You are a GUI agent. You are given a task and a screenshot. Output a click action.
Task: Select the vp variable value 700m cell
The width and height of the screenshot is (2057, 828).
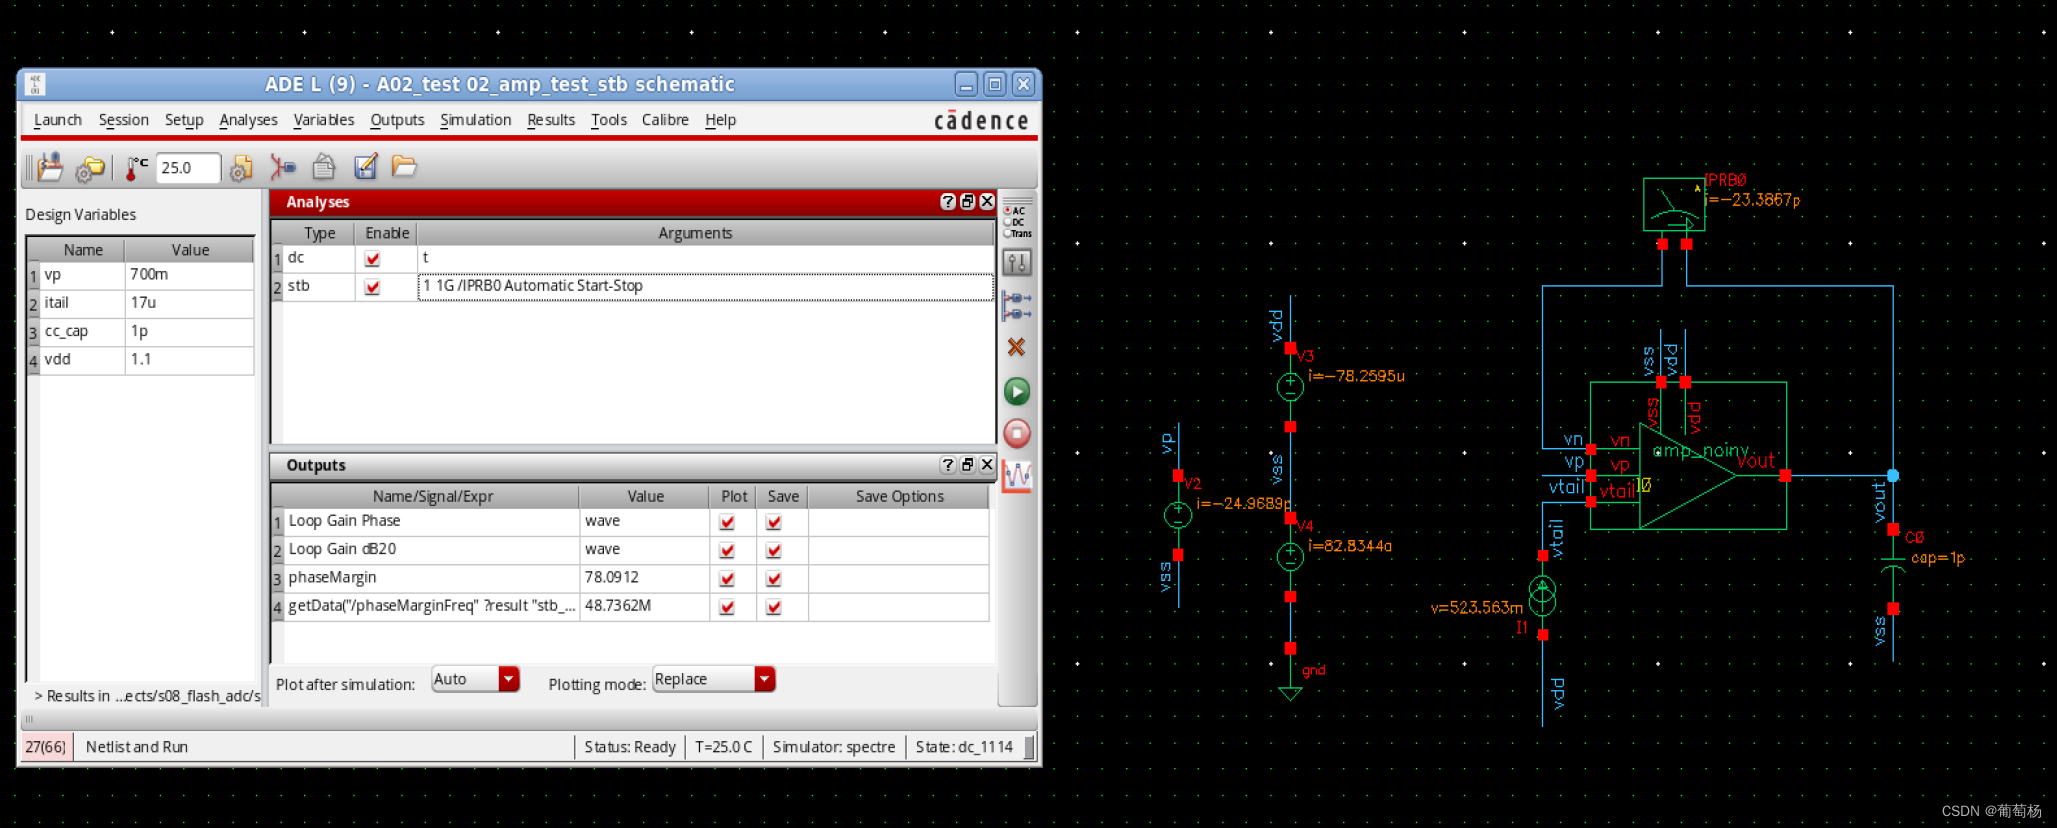[x=189, y=274]
